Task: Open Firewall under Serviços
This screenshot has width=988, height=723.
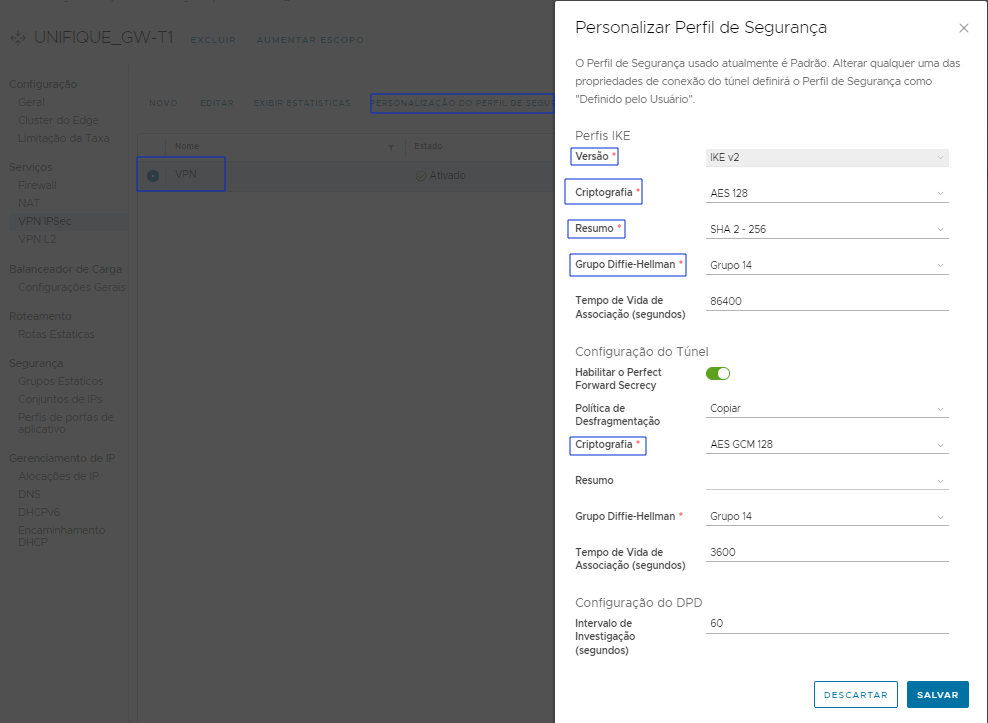Action: [37, 185]
